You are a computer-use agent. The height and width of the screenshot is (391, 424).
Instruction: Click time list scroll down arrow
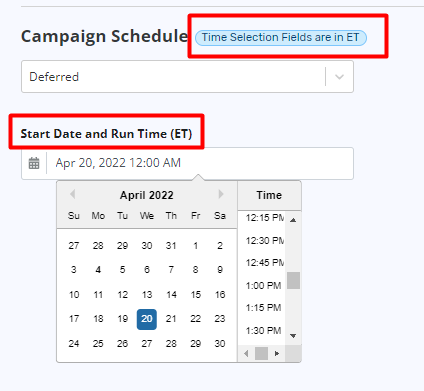click(293, 336)
